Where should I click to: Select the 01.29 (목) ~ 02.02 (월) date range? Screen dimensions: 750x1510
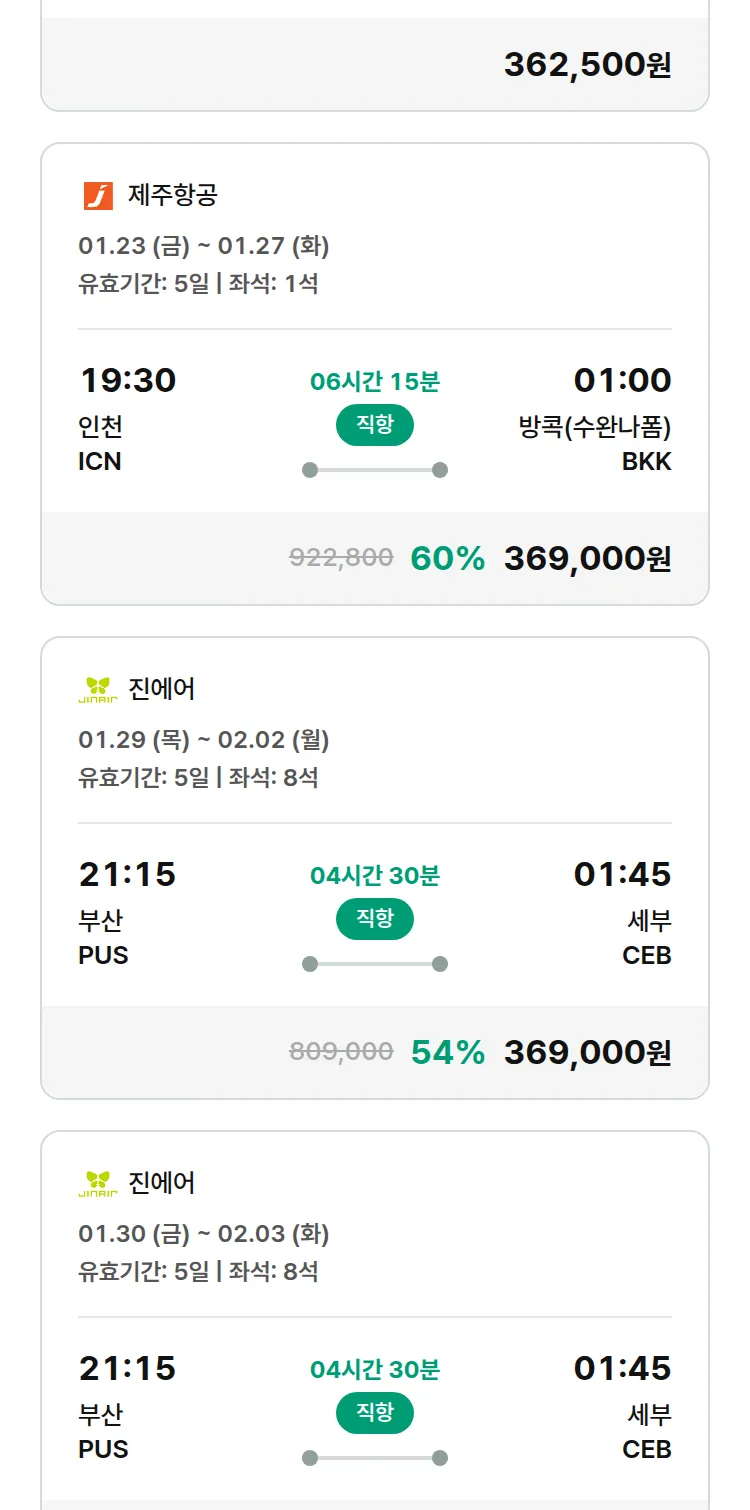tap(204, 740)
